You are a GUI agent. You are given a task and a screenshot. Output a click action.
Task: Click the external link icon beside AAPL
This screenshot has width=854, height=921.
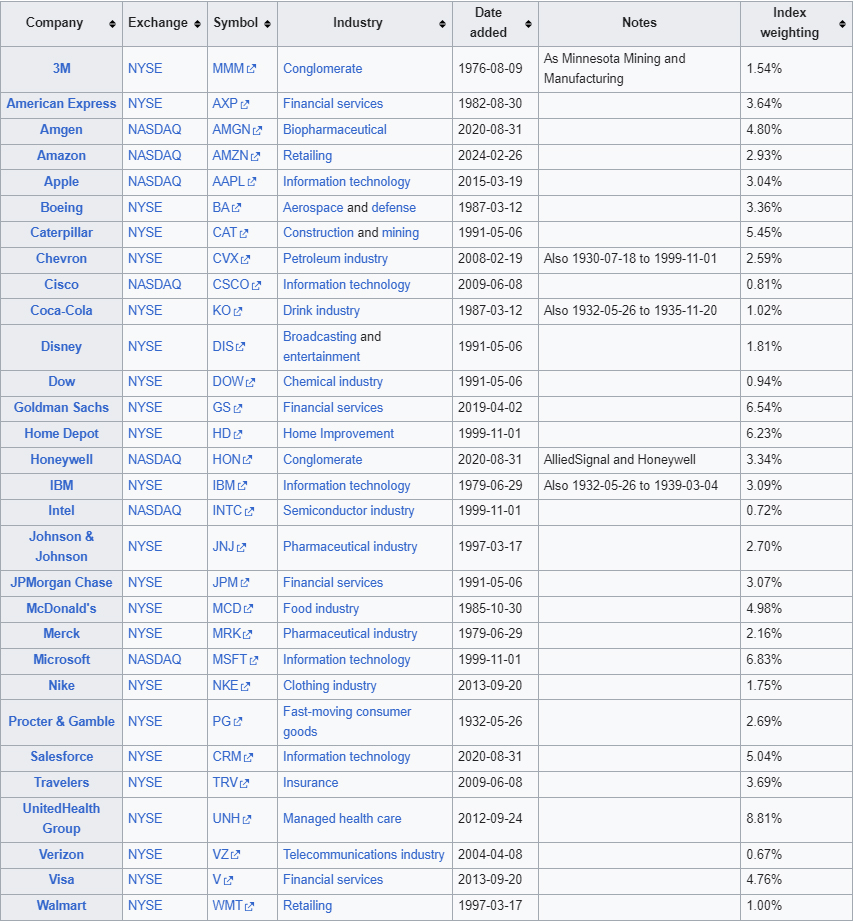point(252,182)
